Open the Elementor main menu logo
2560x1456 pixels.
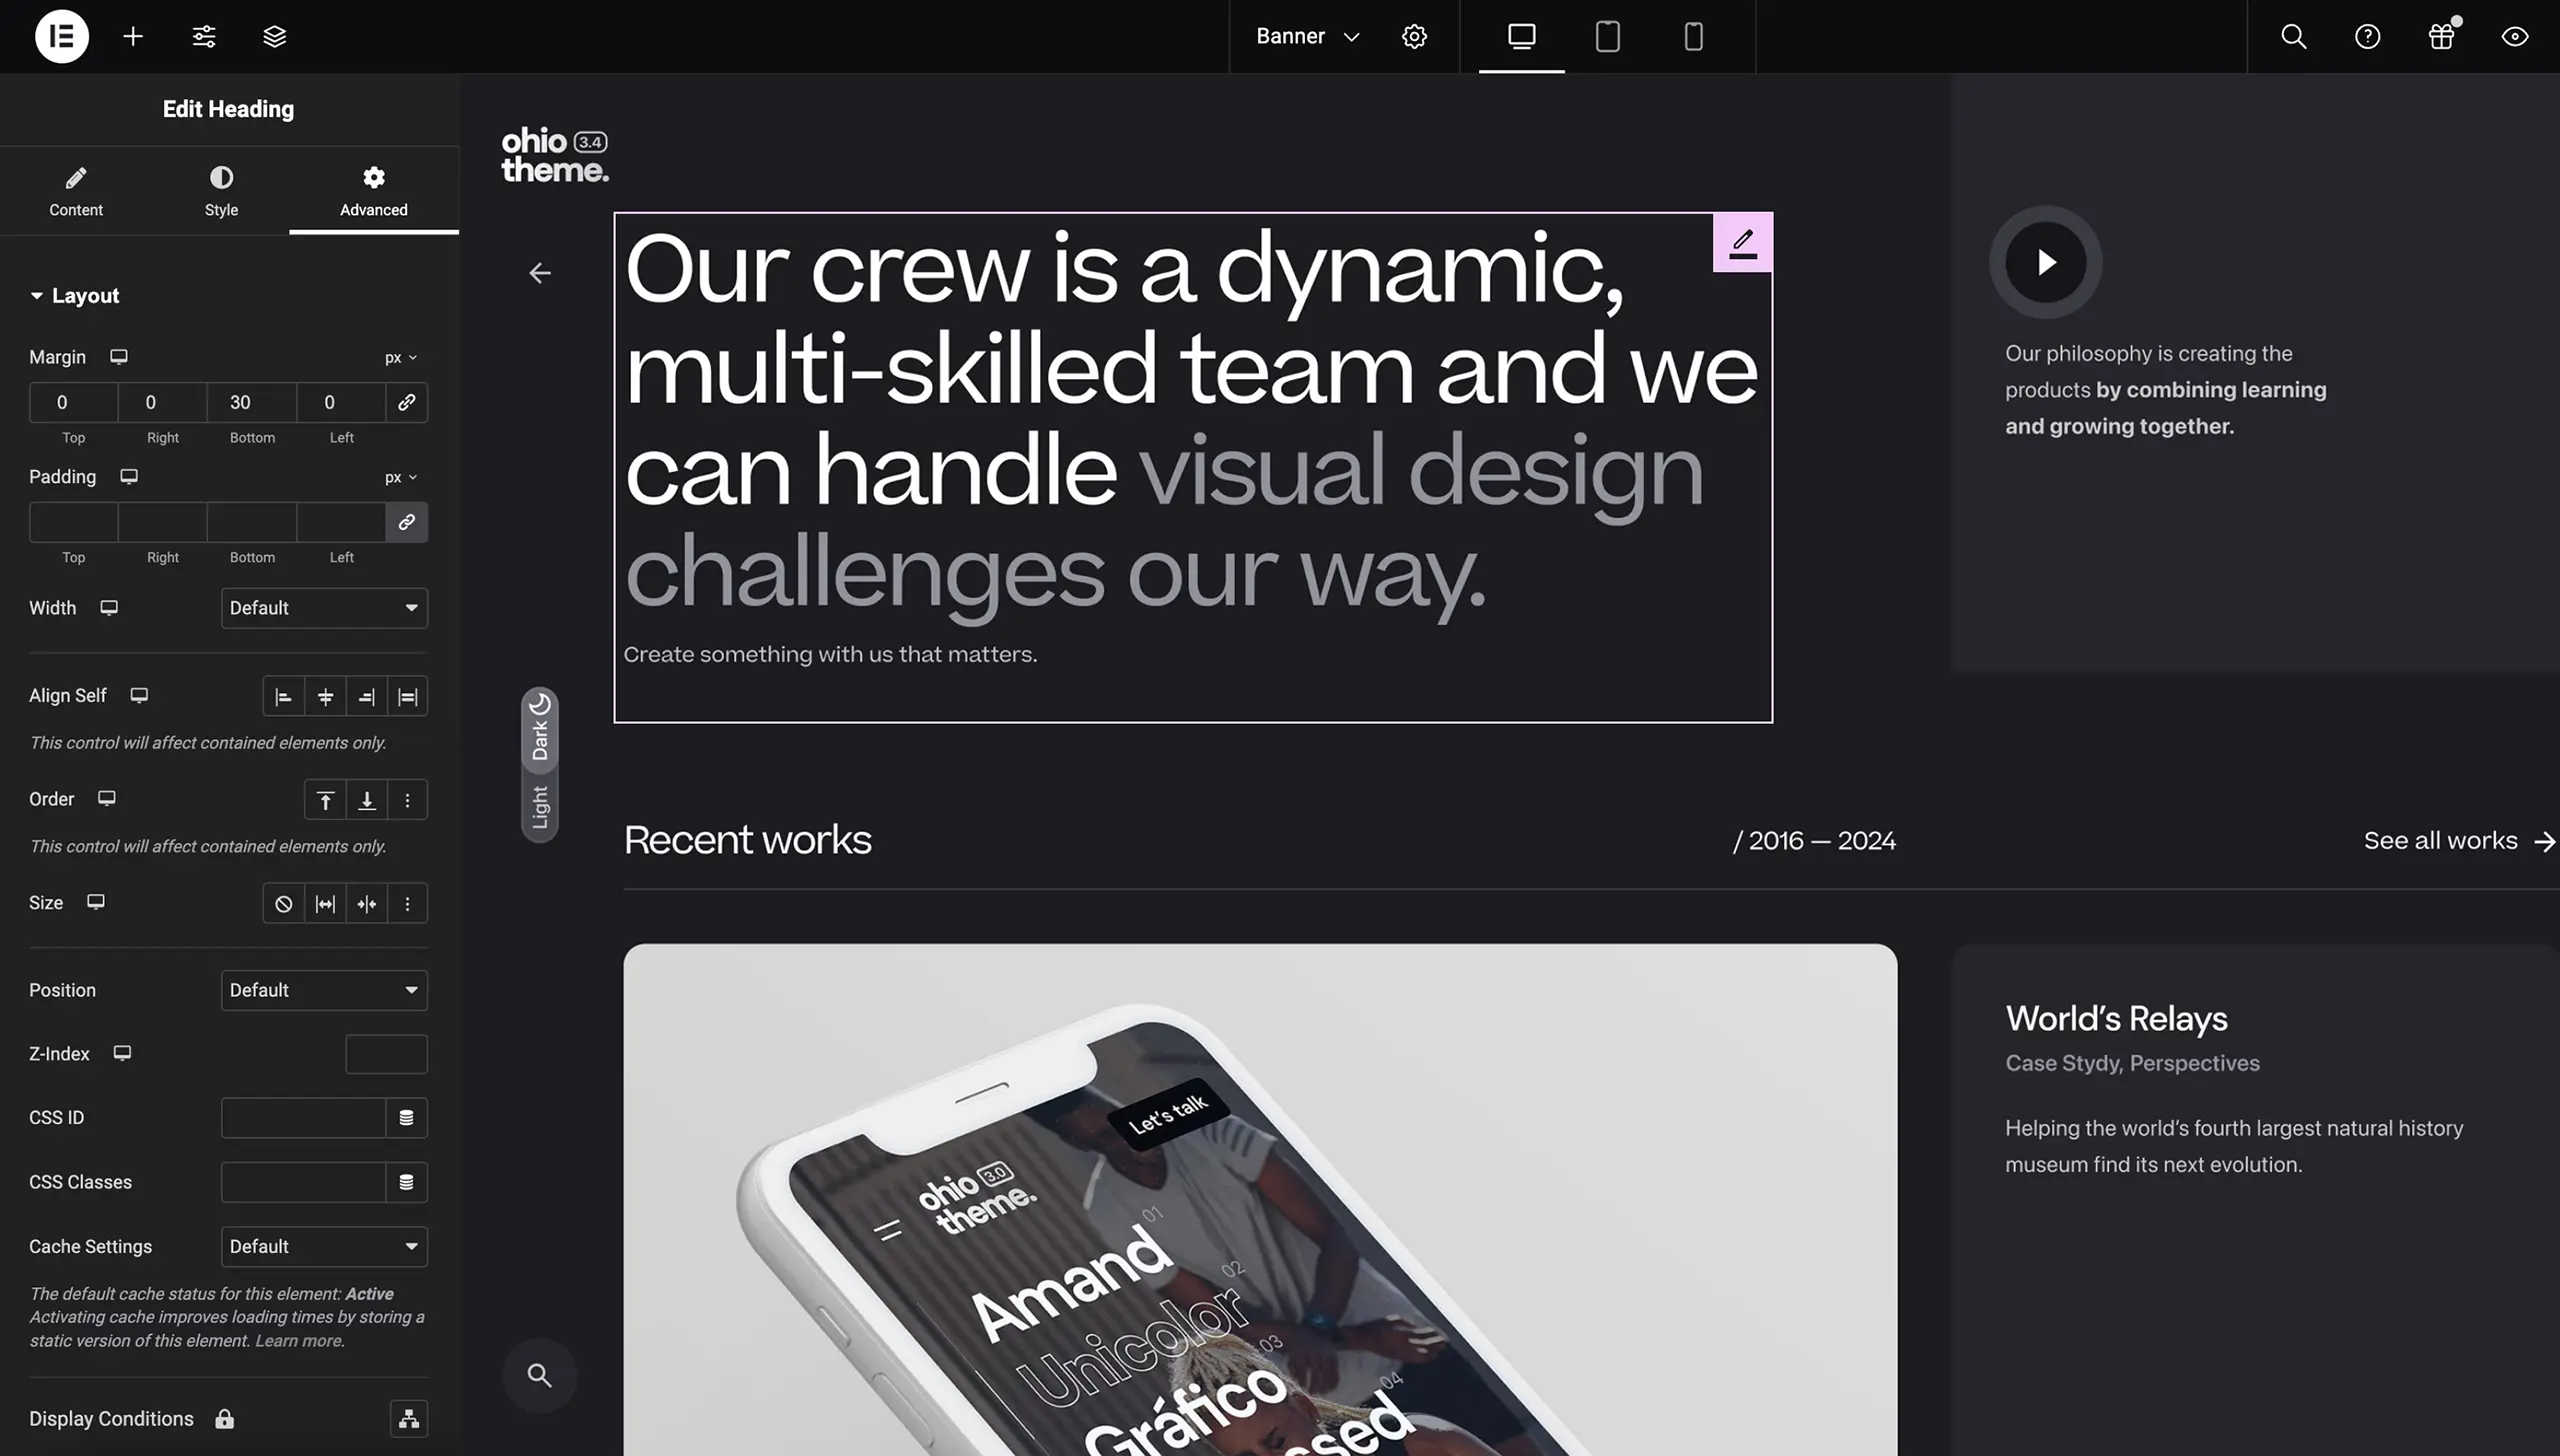tap(62, 37)
